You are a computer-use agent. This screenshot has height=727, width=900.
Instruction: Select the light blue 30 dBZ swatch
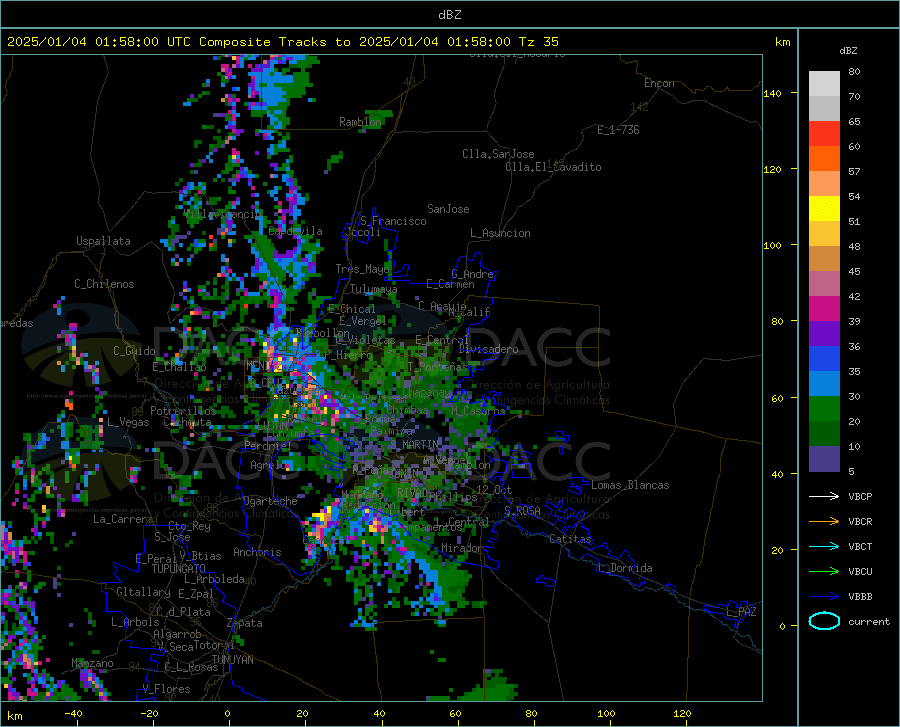(824, 384)
